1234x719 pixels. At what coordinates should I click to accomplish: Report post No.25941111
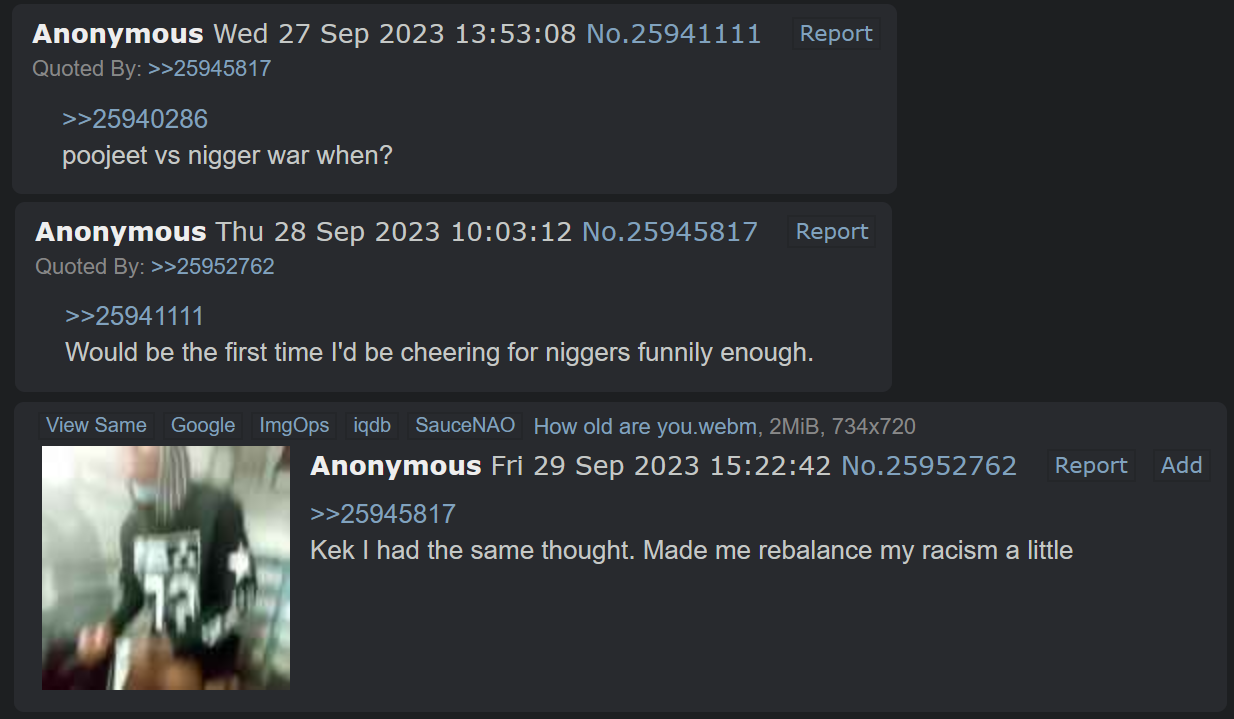[836, 33]
